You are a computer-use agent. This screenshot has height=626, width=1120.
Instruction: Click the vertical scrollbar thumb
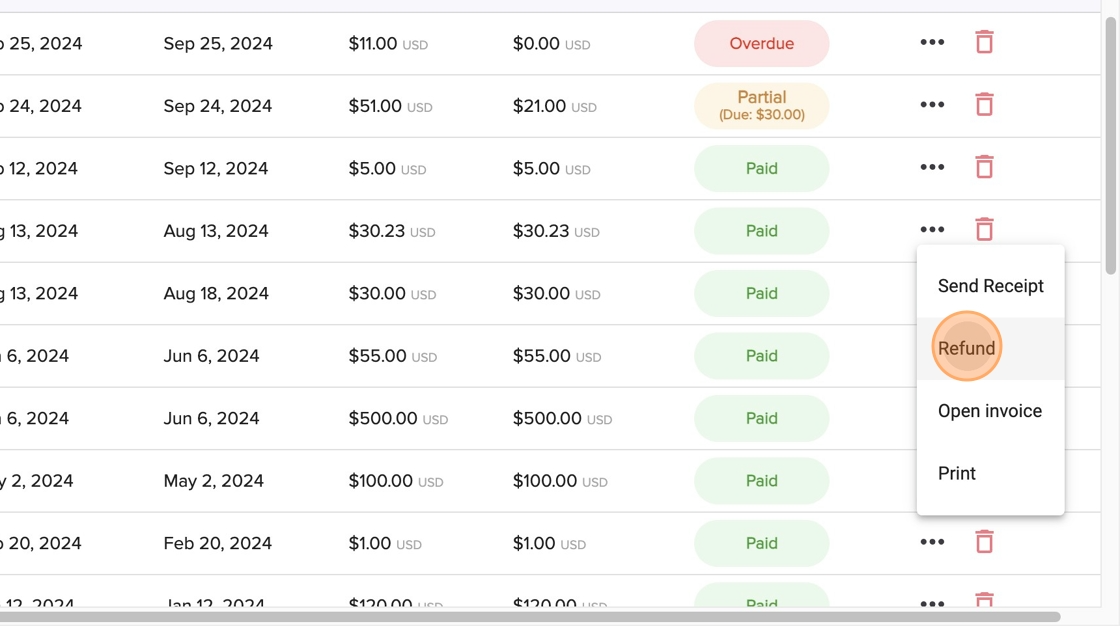pos(1110,145)
